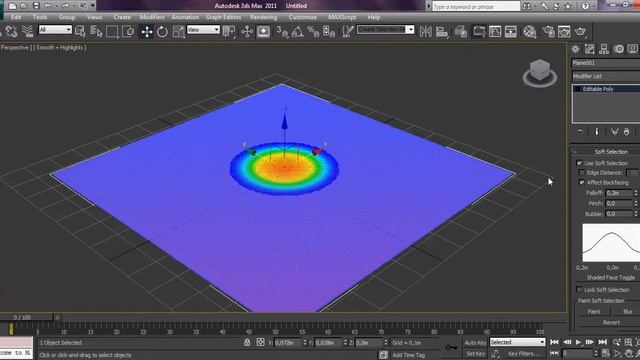
Task: Click the search keyword or phrase field
Action: (476, 7)
